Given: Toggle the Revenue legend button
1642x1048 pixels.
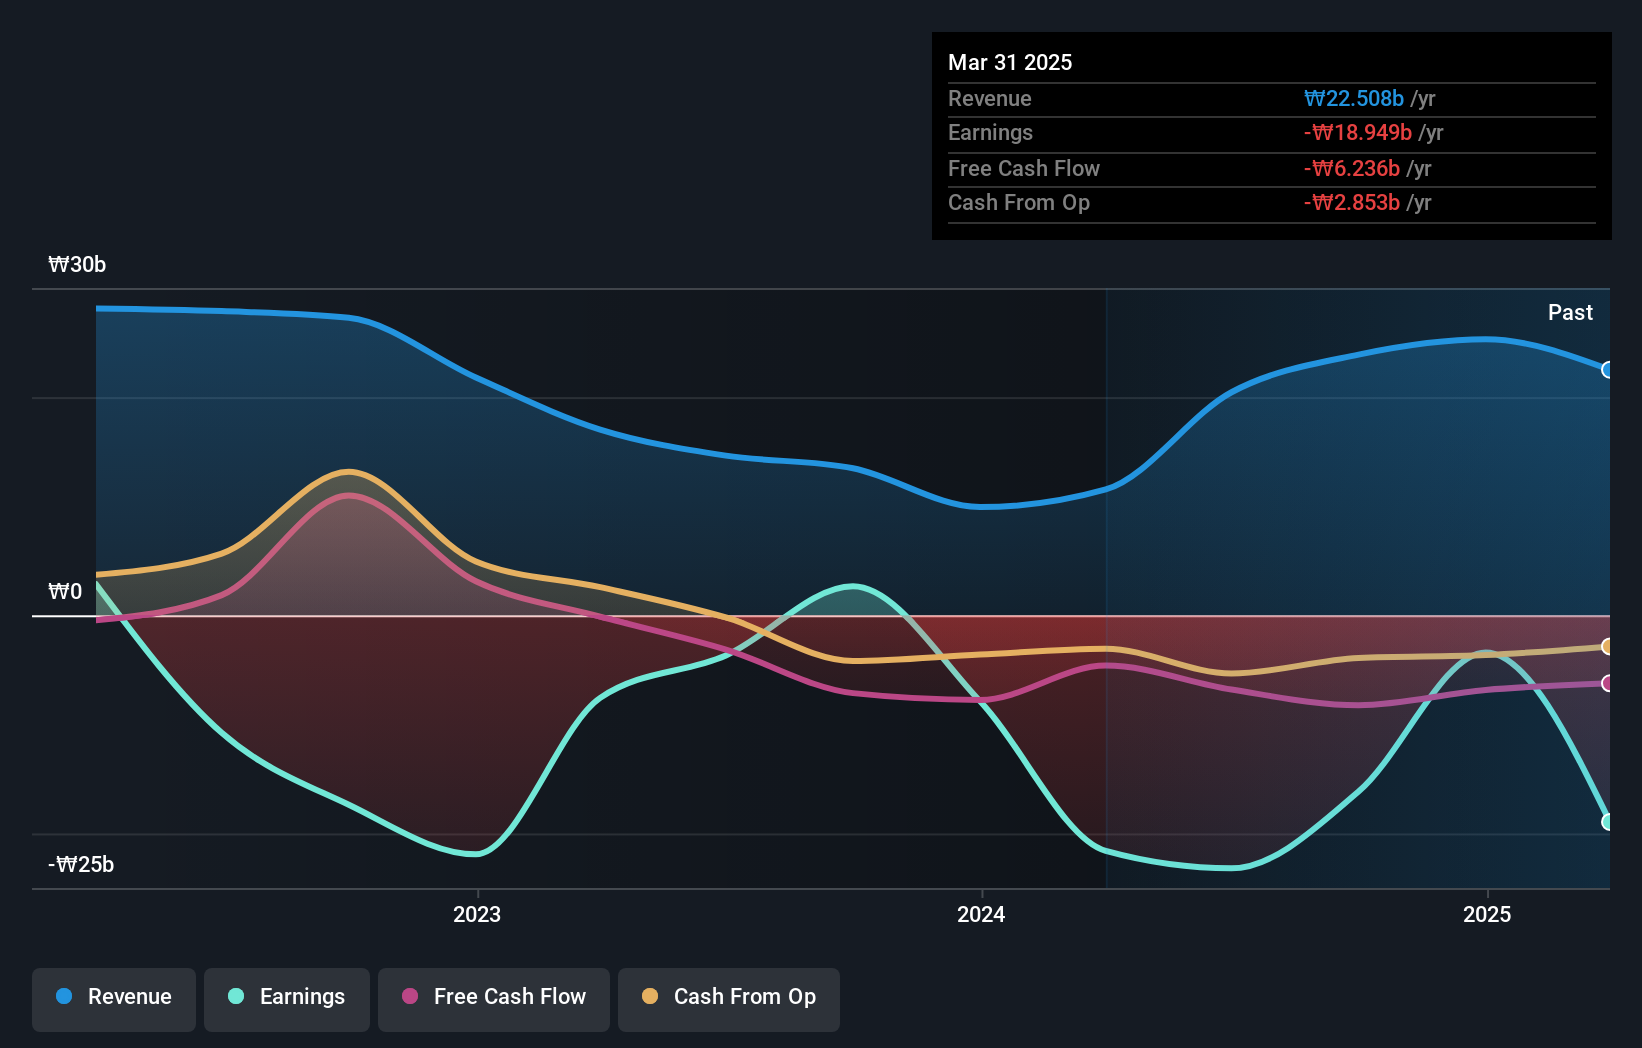Looking at the screenshot, I should coord(114,999).
